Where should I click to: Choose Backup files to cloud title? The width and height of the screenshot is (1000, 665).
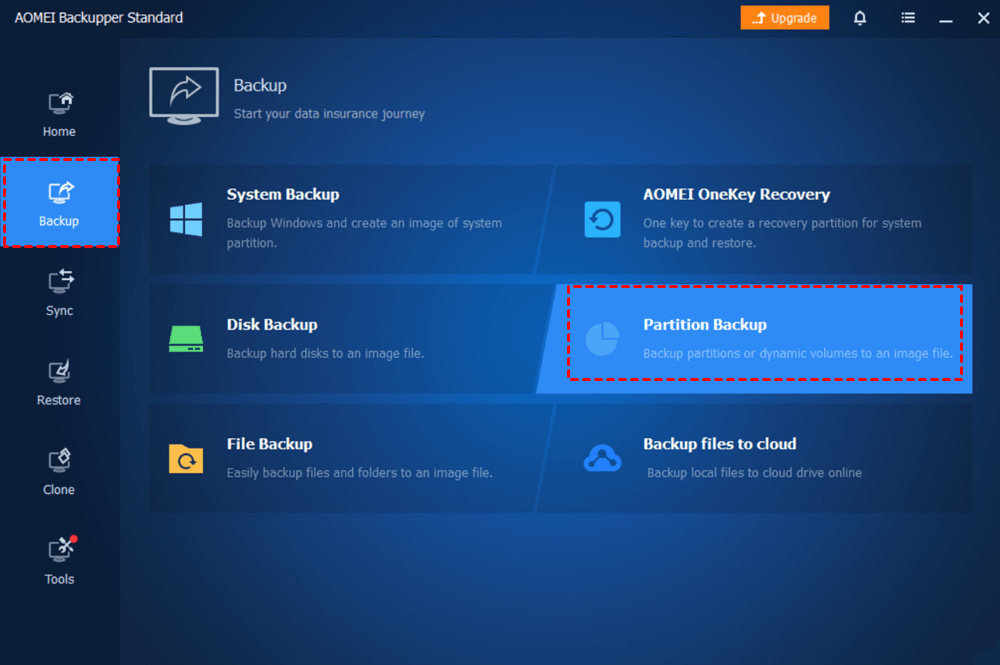(719, 444)
